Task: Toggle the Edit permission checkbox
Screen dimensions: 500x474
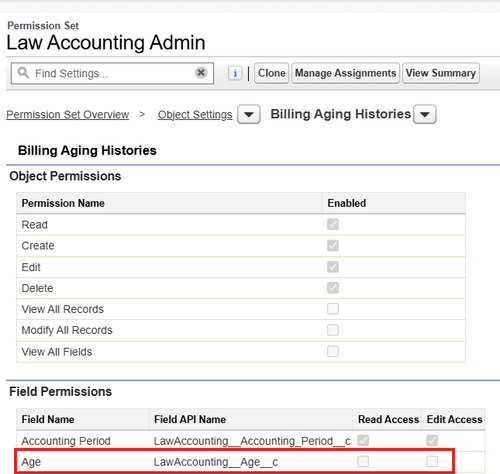Action: [333, 267]
